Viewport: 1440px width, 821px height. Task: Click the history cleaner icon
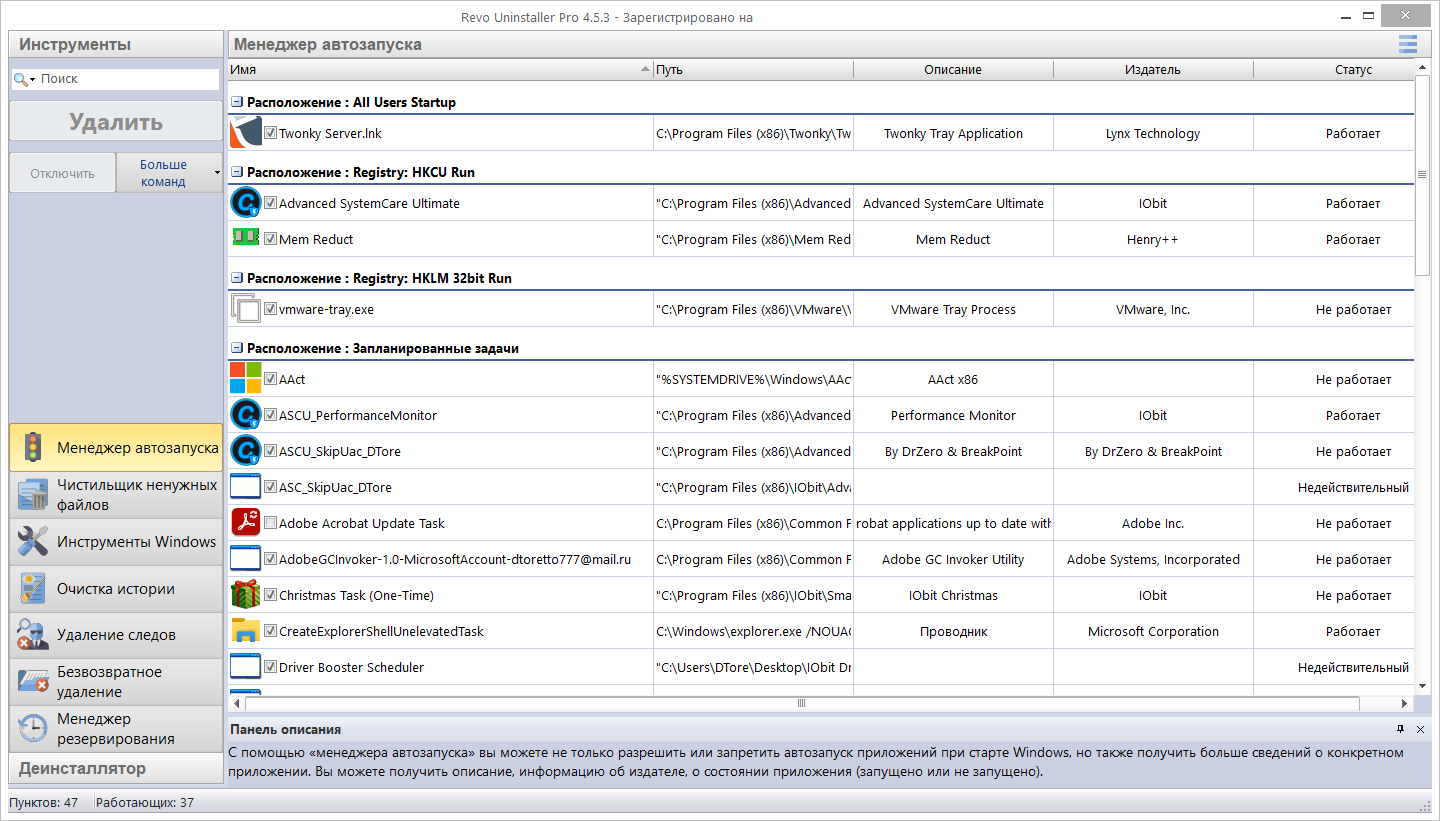coord(33,589)
